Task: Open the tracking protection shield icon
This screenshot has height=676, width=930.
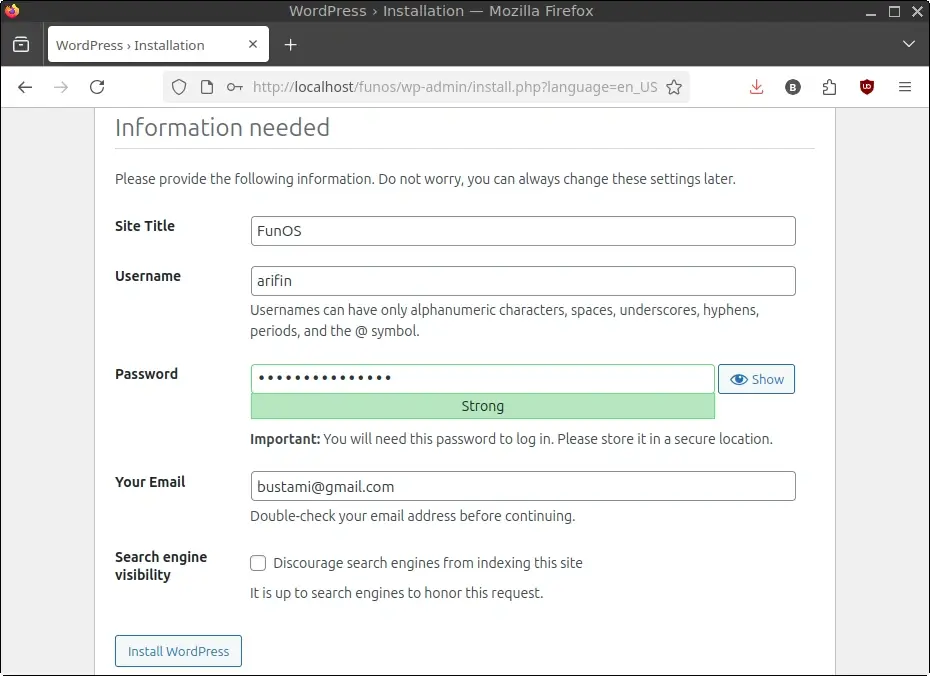Action: point(179,87)
